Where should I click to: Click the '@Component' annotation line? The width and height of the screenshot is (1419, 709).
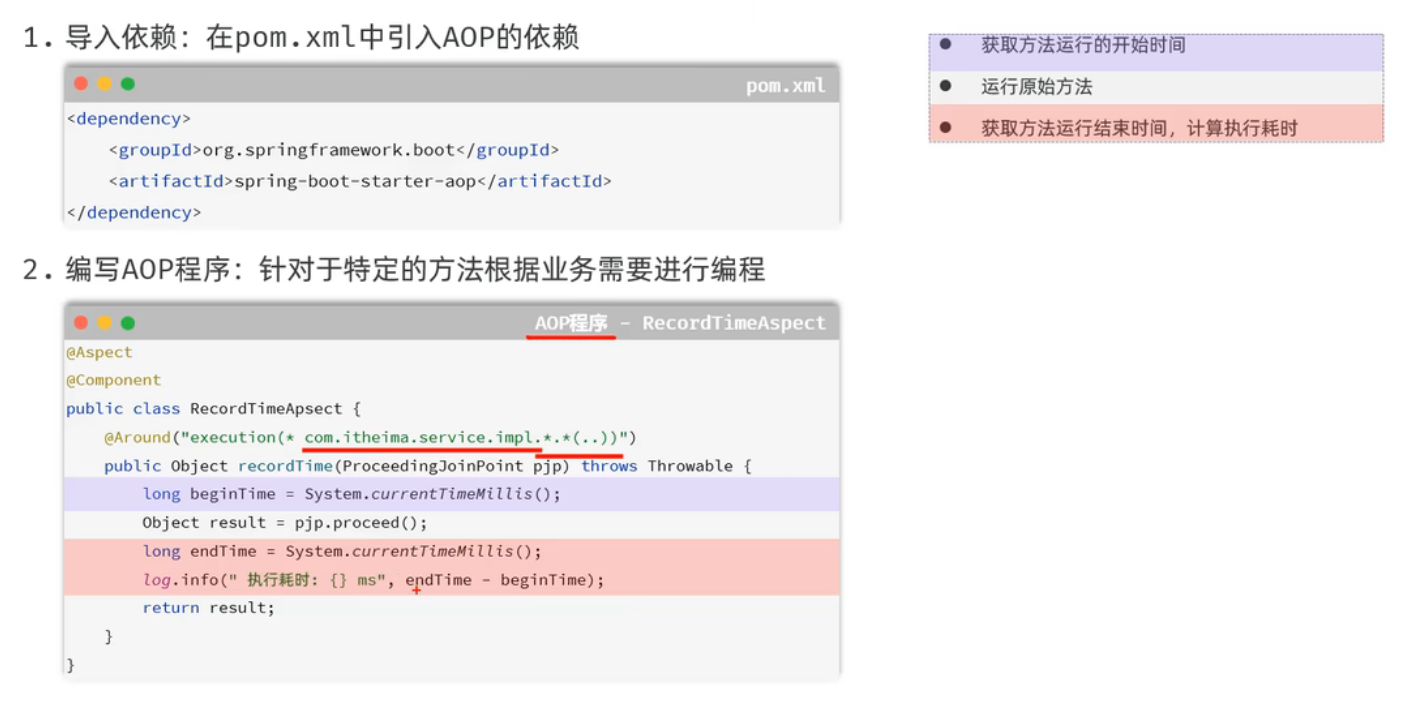(113, 380)
